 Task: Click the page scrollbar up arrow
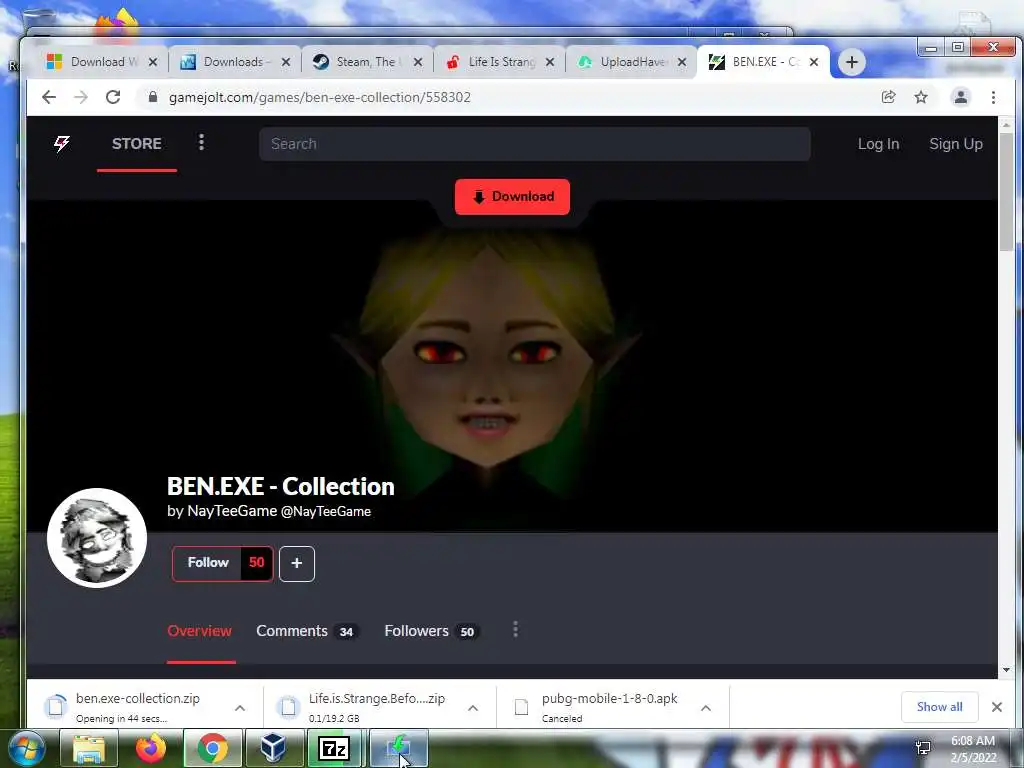[x=1006, y=124]
